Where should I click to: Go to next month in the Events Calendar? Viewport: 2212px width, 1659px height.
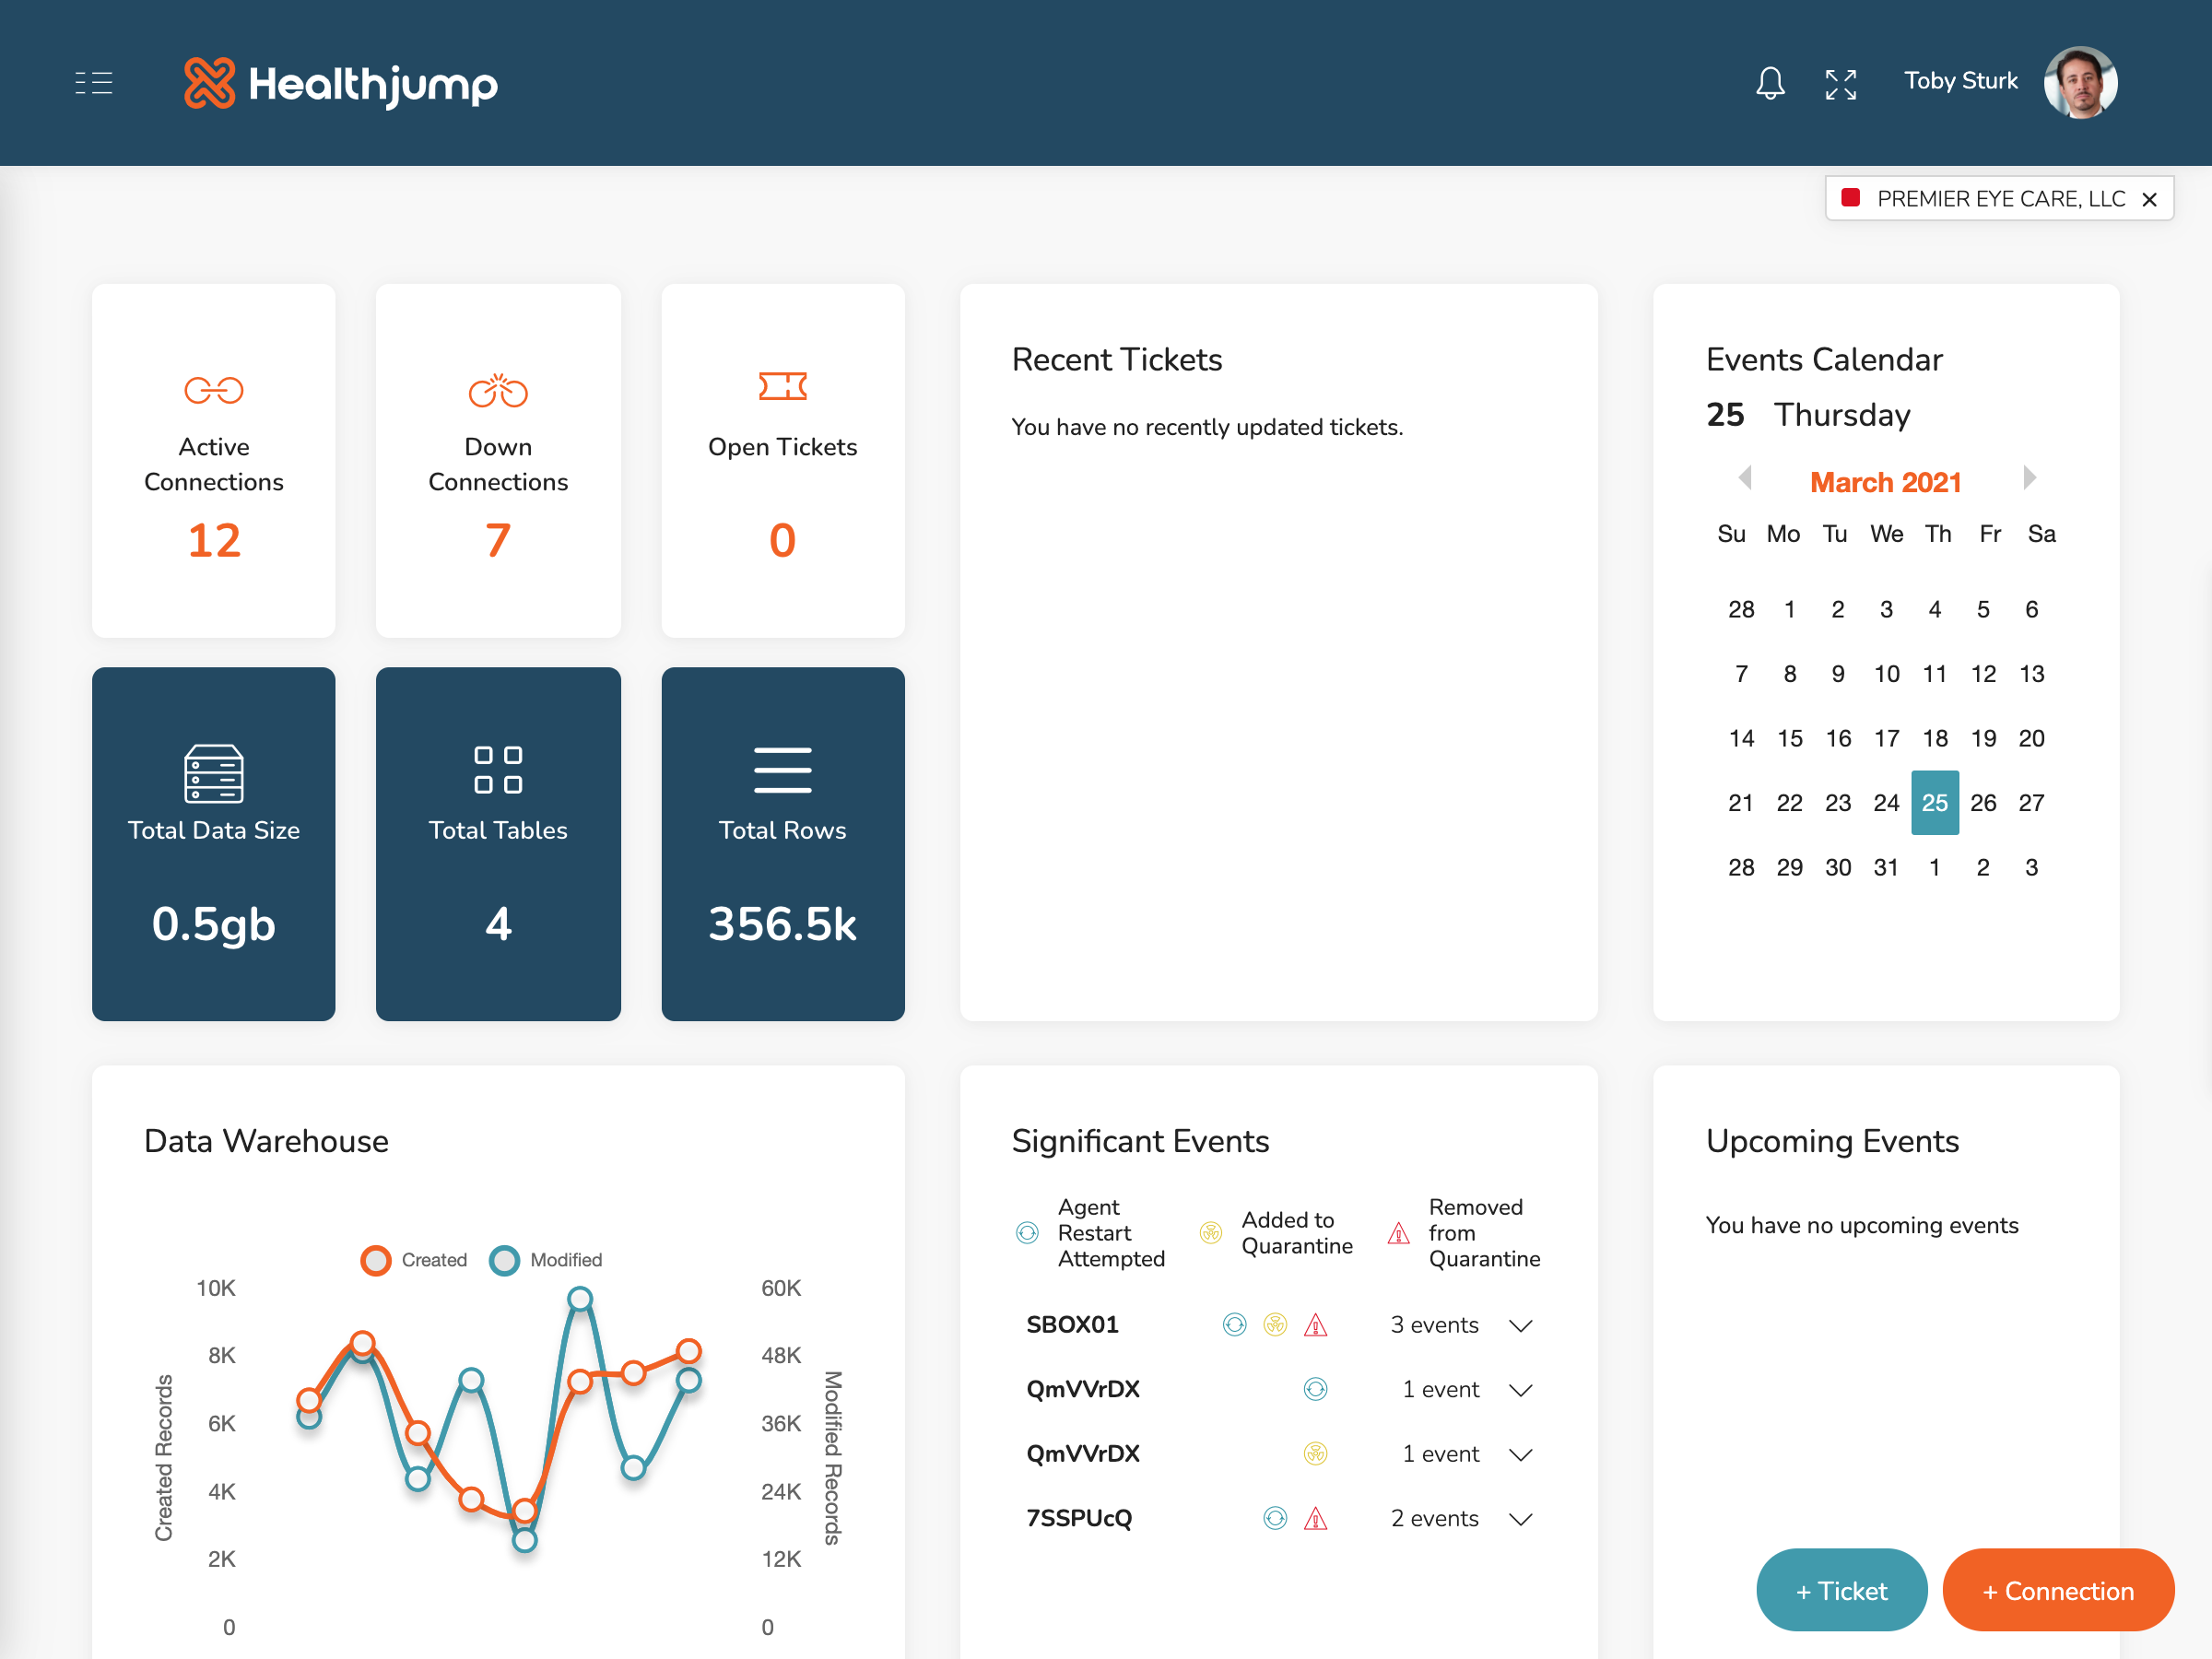point(2029,479)
